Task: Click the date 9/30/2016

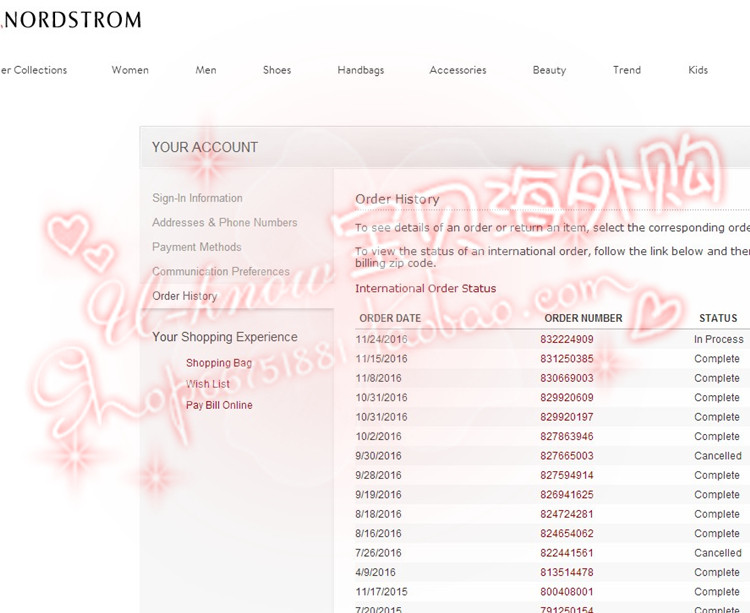Action: 378,456
